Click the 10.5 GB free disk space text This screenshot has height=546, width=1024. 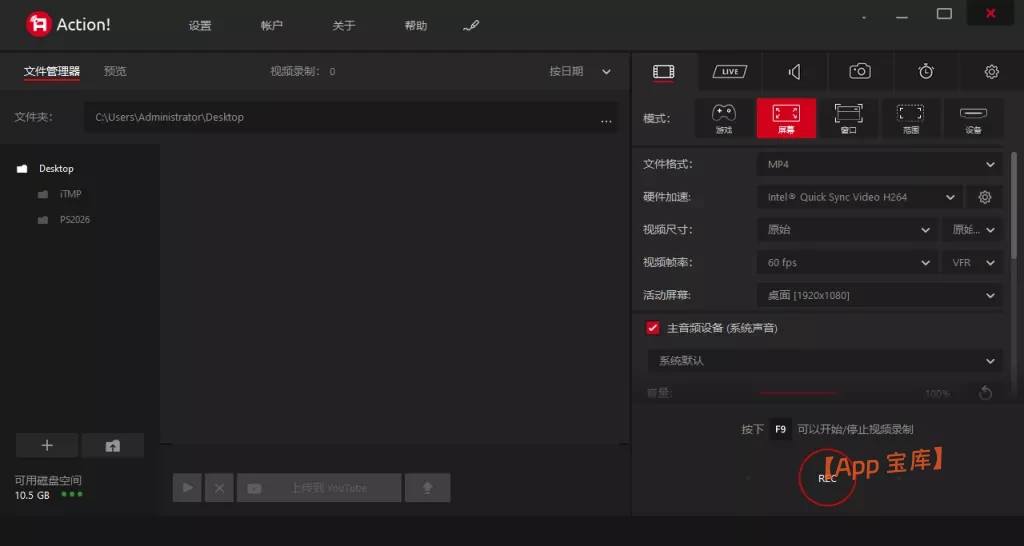tap(32, 495)
